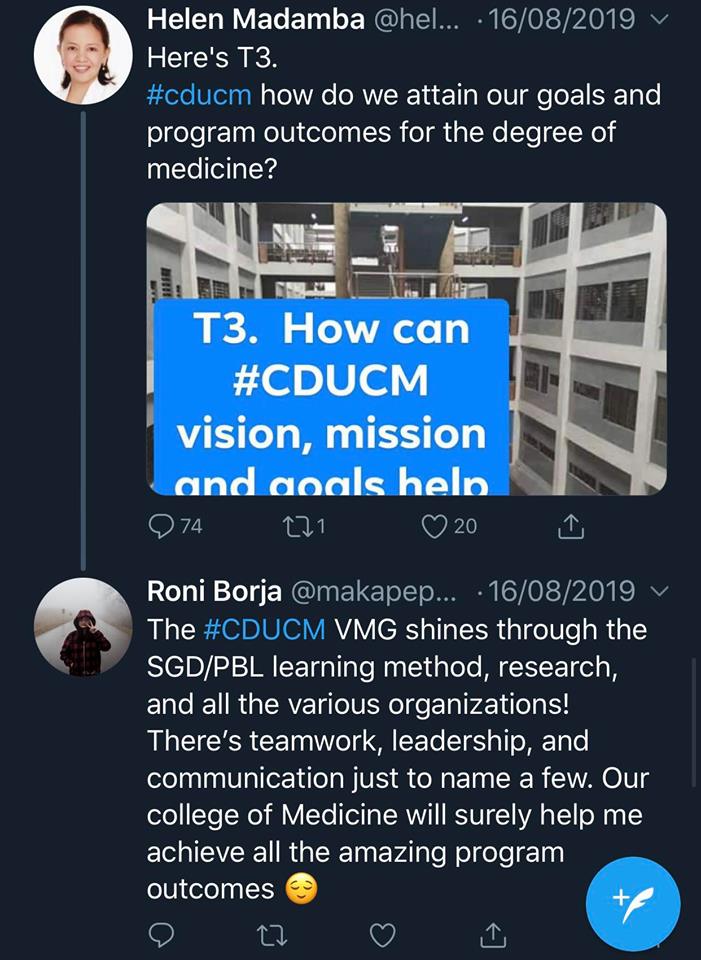
Task: Like Roni Borja's tweet
Action: 382,934
